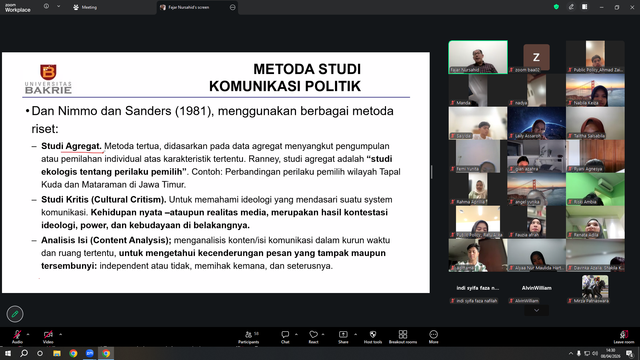Expand the dropdown chevron beside info icon
Viewport: 640px width, 360px height.
[58, 7]
